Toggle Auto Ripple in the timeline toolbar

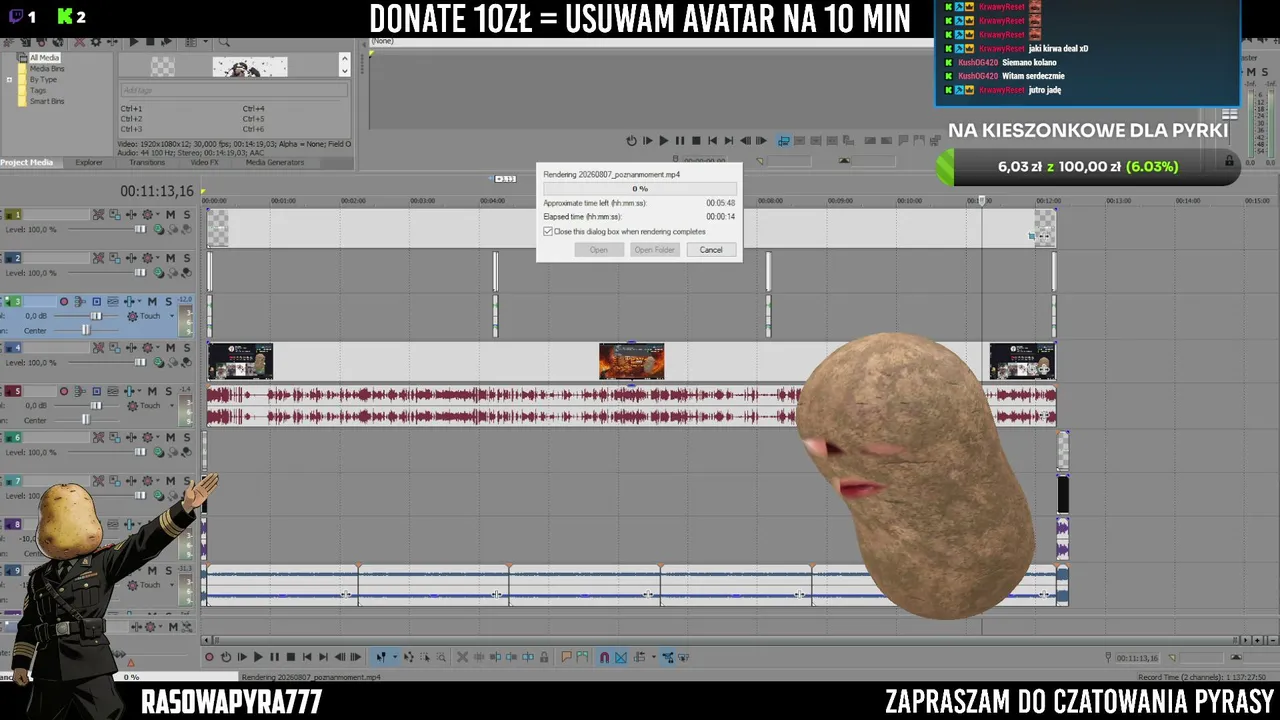[x=638, y=657]
